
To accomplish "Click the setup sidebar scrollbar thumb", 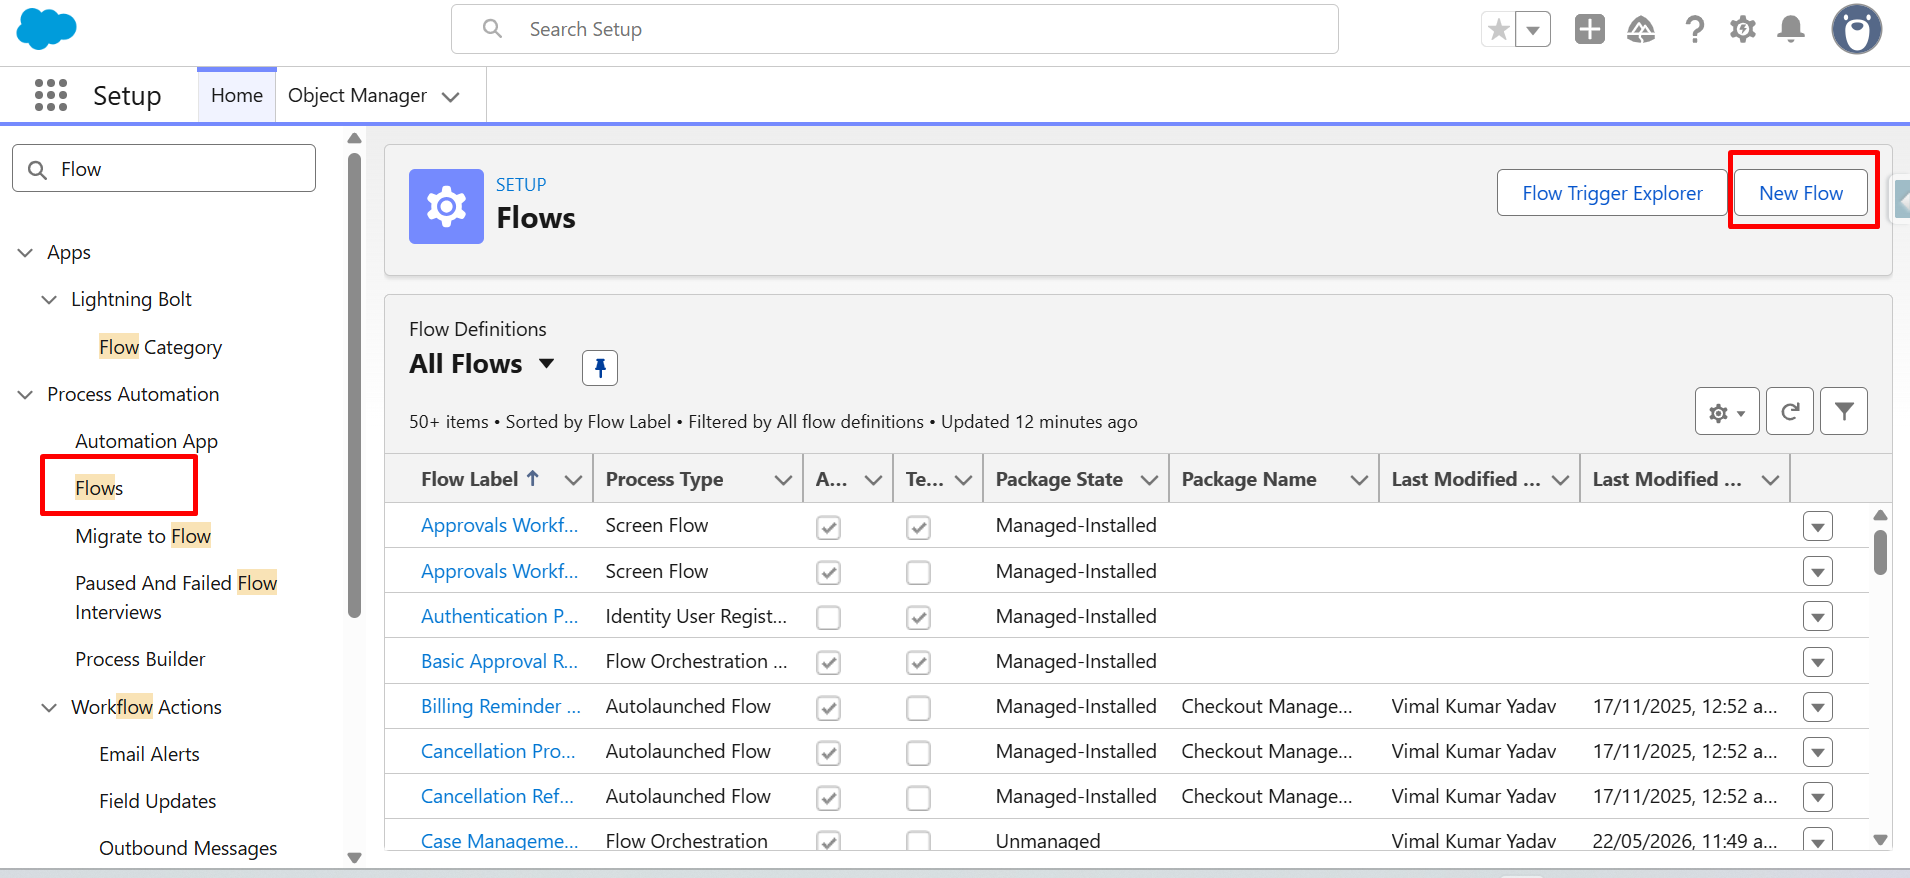I will pyautogui.click(x=354, y=385).
